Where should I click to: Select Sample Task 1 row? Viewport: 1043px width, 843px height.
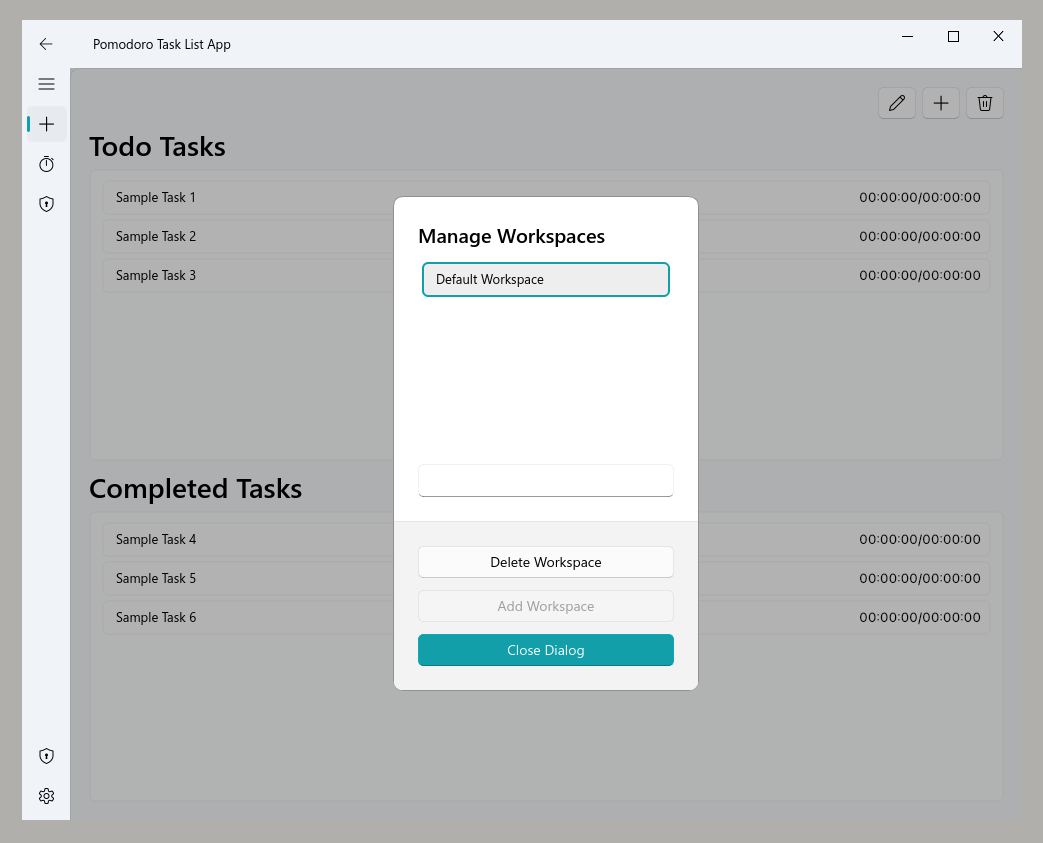(546, 198)
